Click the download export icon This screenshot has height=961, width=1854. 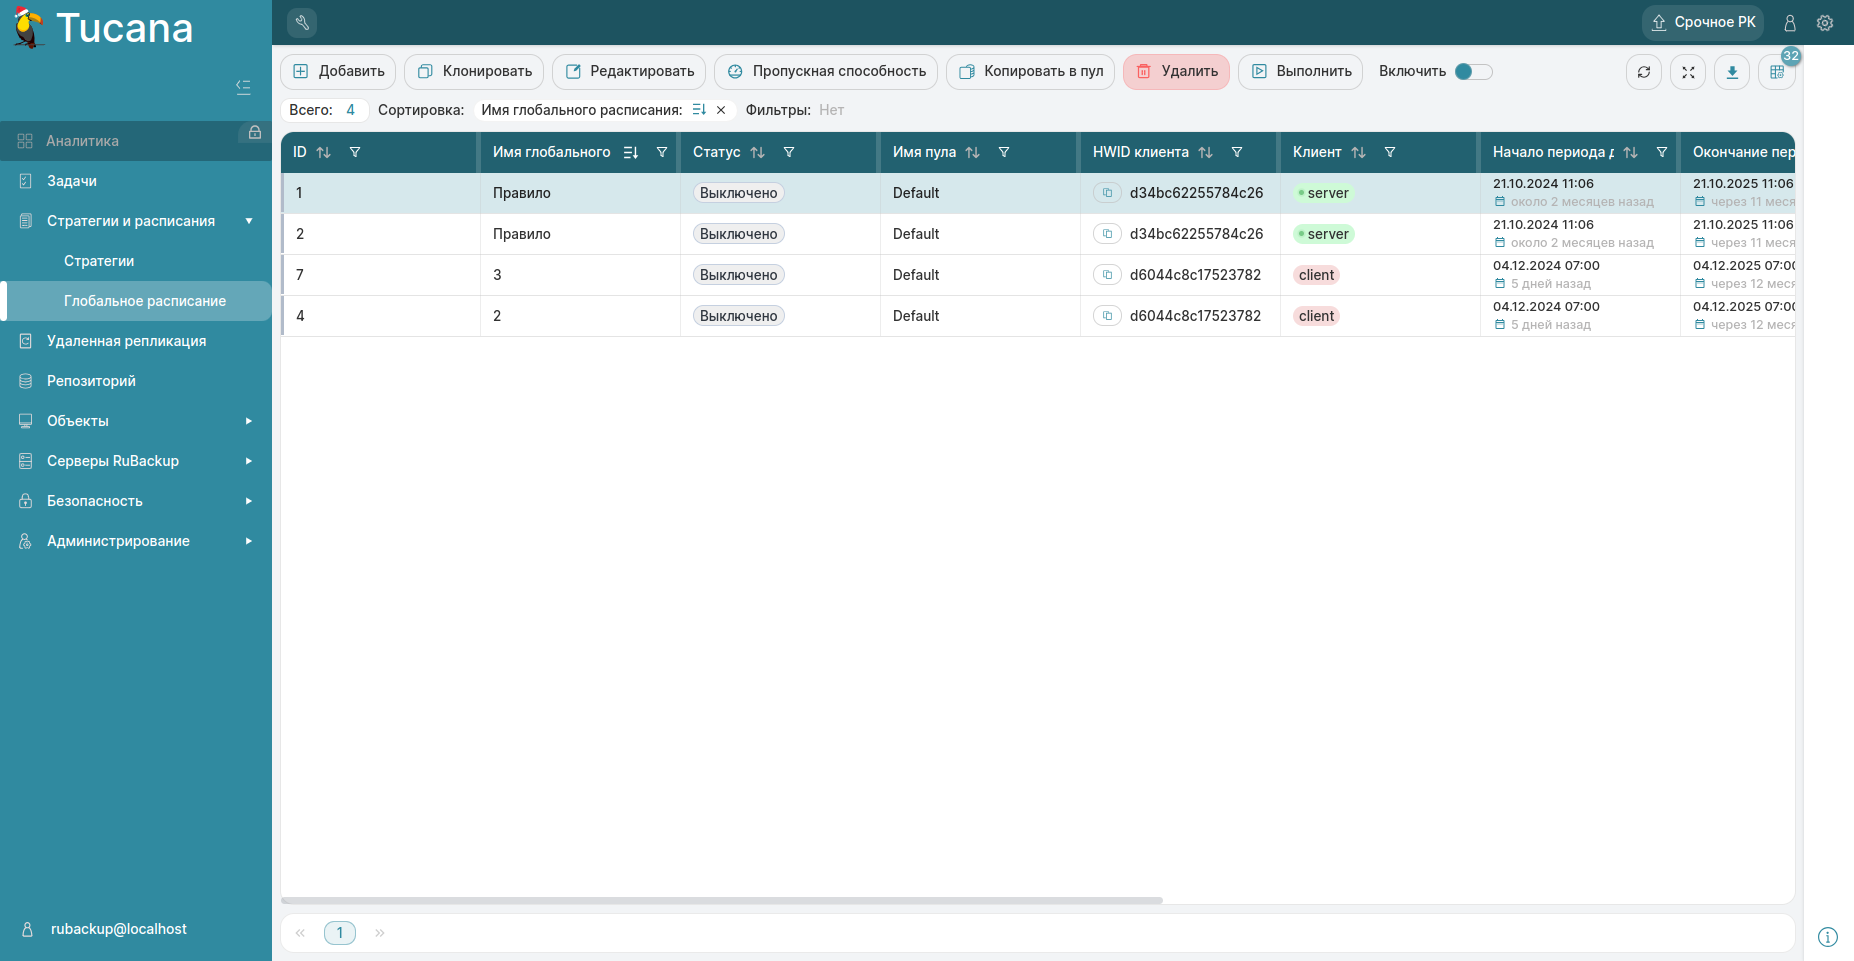click(1732, 72)
